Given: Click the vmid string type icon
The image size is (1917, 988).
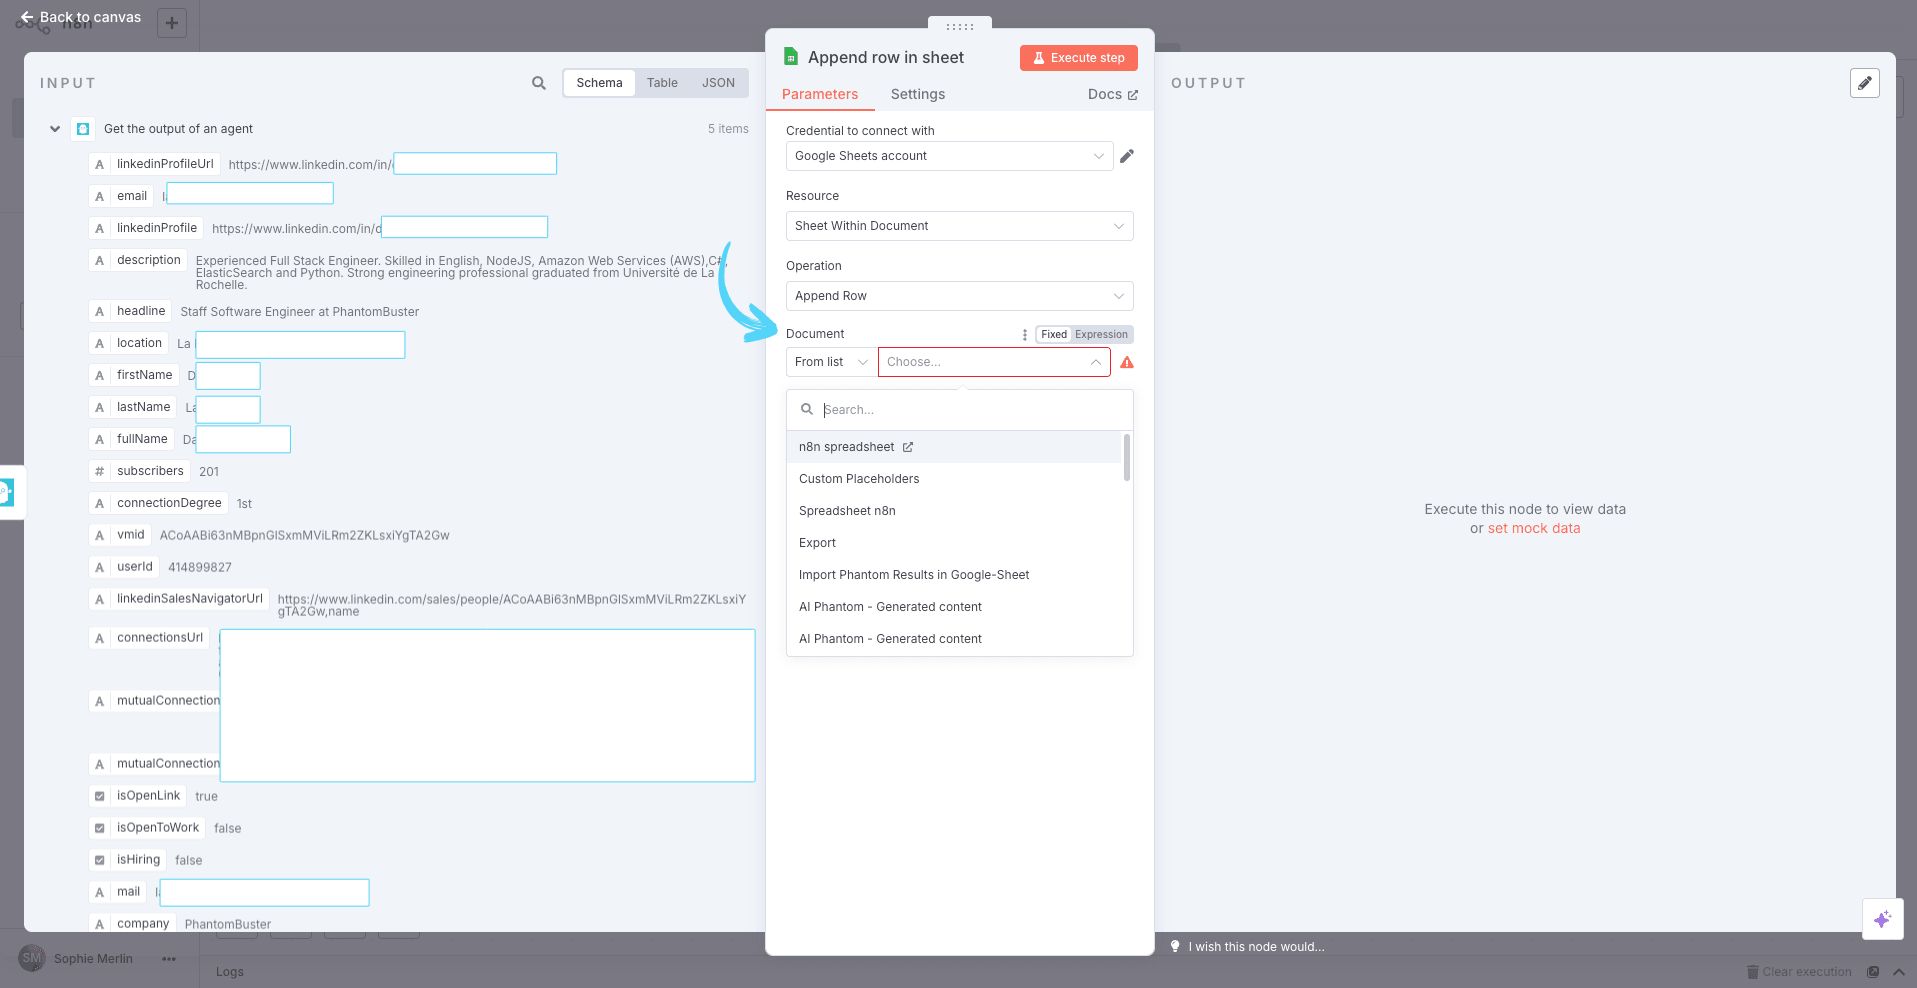Looking at the screenshot, I should coord(99,536).
